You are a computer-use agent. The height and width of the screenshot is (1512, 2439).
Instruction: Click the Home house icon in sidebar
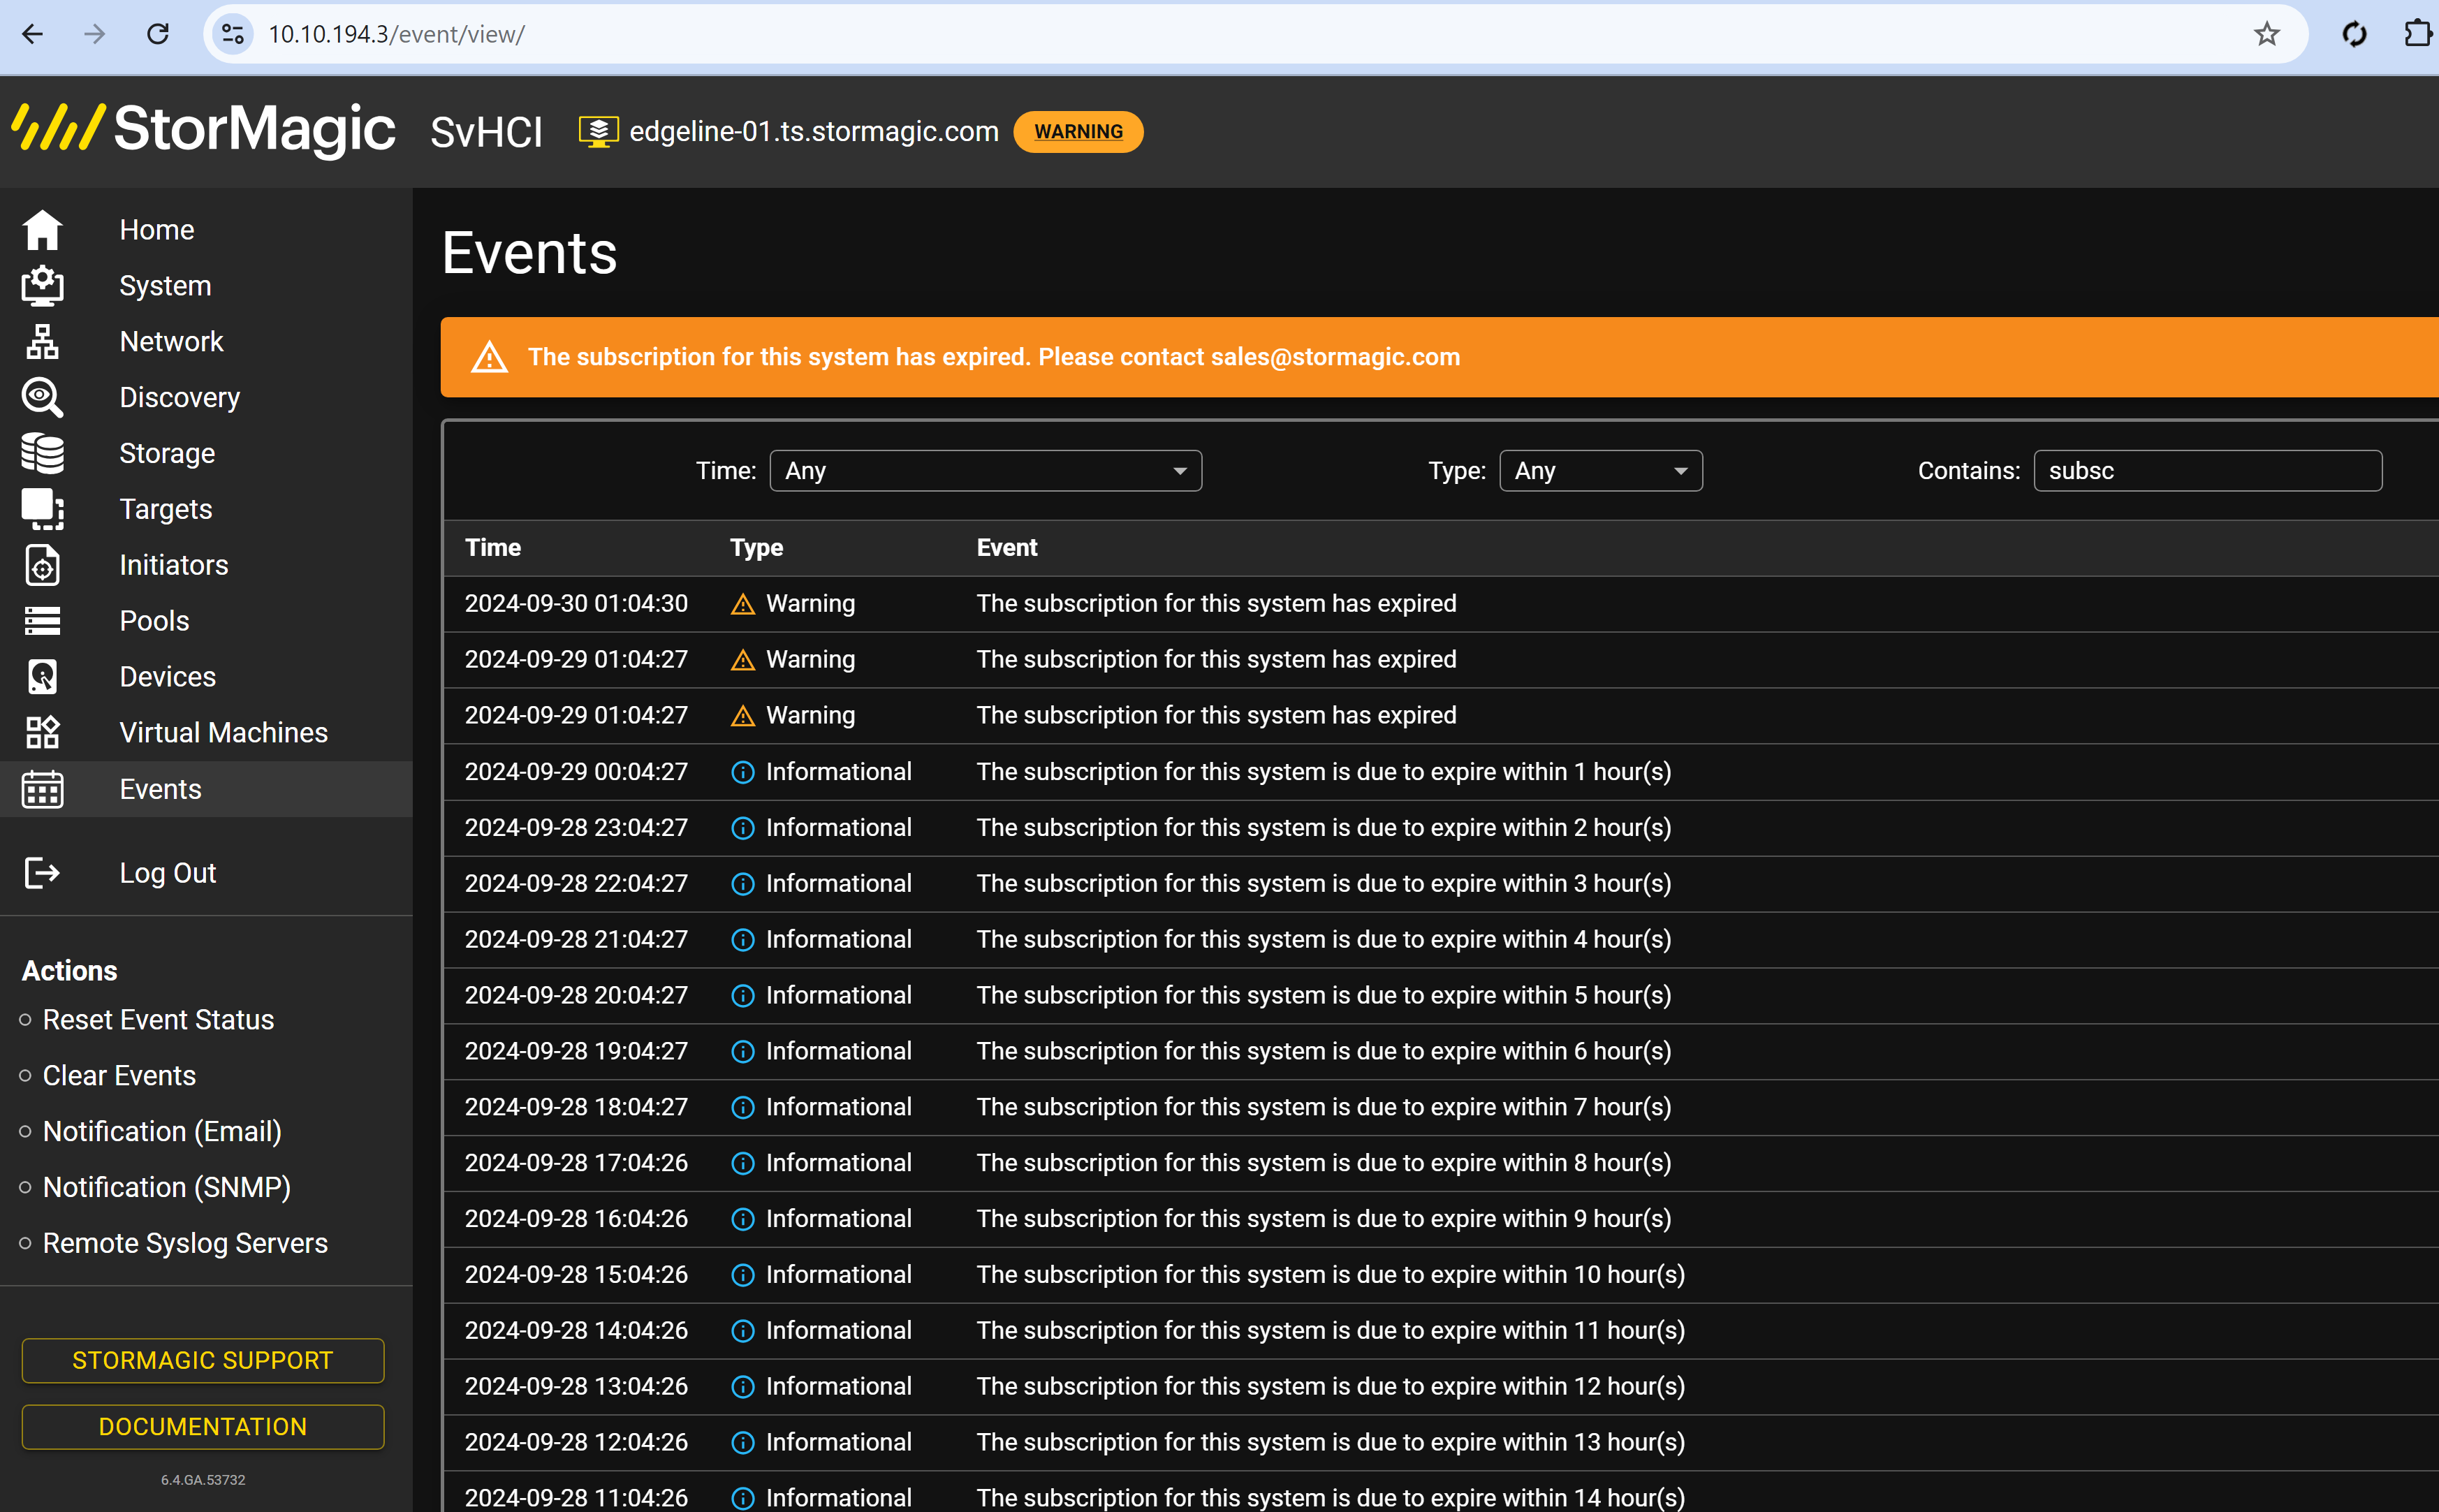tap(42, 230)
